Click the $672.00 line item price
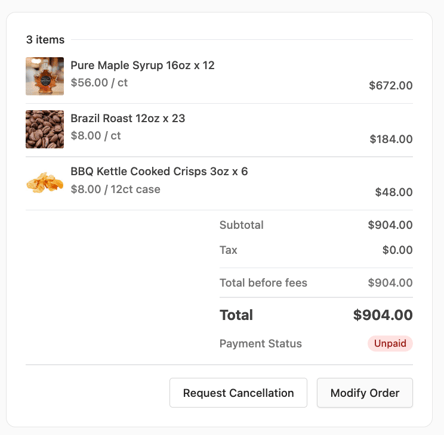The width and height of the screenshot is (444, 435). [x=391, y=85]
